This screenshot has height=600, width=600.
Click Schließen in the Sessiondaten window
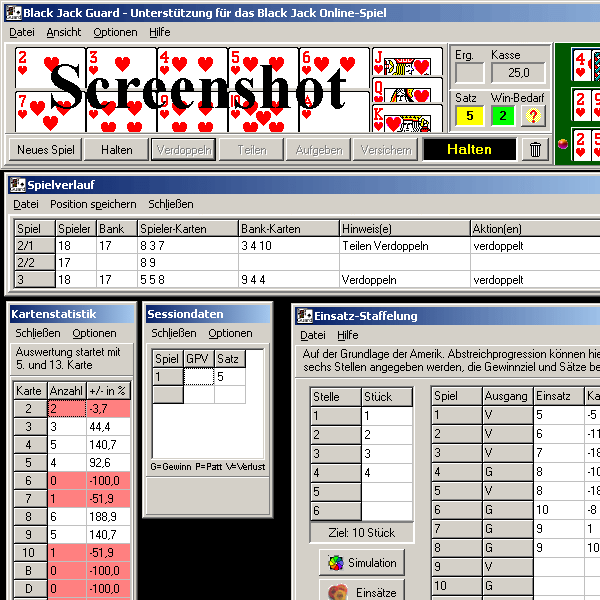pos(174,333)
